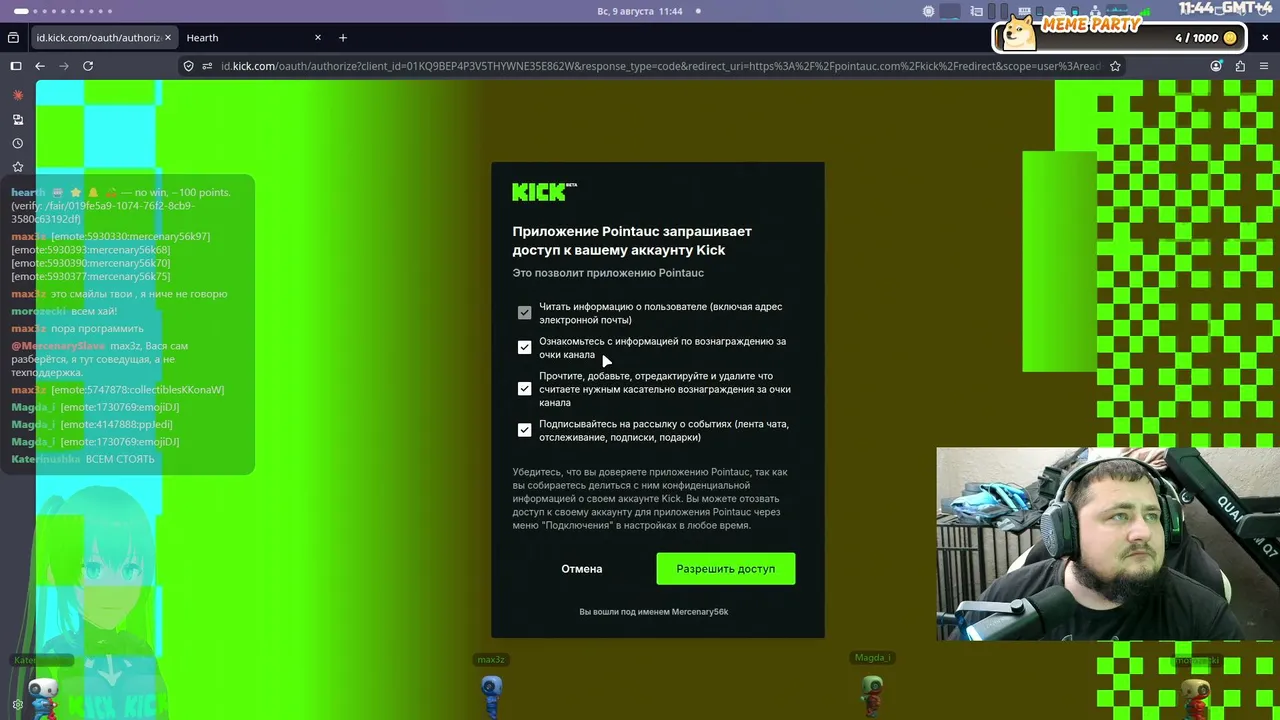The image size is (1280, 720).
Task: Reload the Kick authorization page
Action: [x=88, y=66]
